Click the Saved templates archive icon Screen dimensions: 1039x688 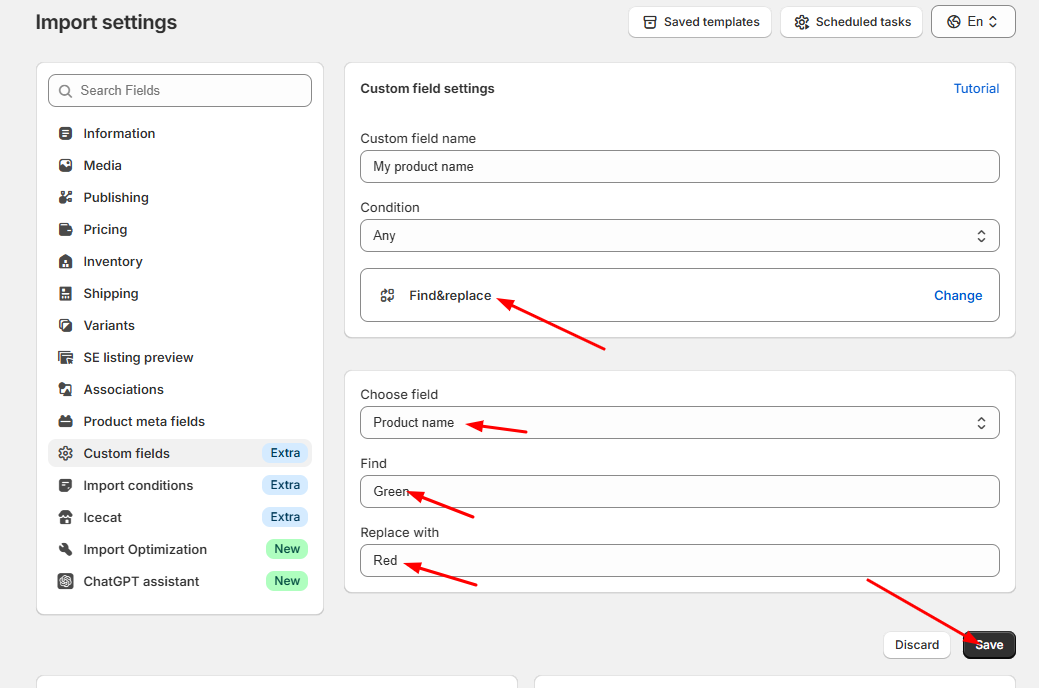tap(650, 22)
